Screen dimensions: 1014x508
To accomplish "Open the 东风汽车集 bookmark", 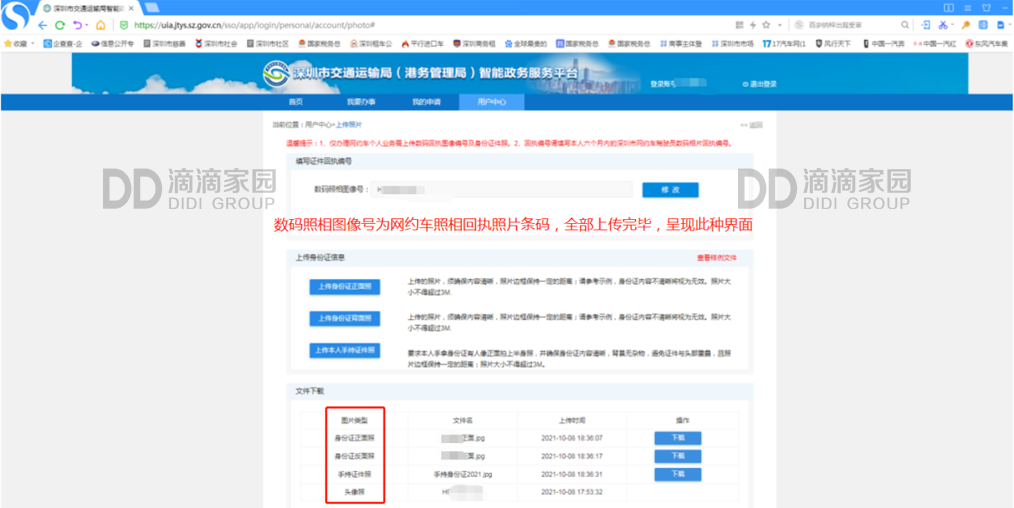I will [x=986, y=44].
